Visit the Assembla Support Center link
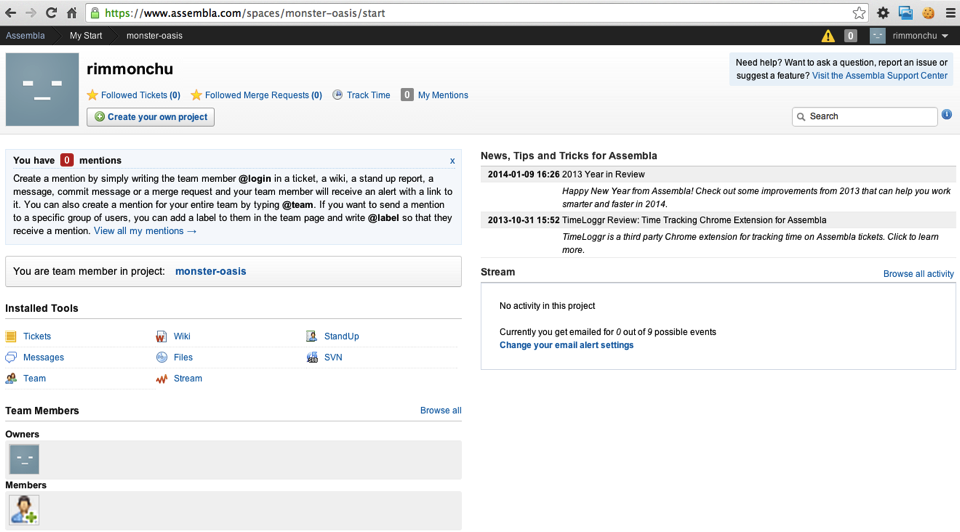Image resolution: width=960 pixels, height=532 pixels. click(x=880, y=76)
